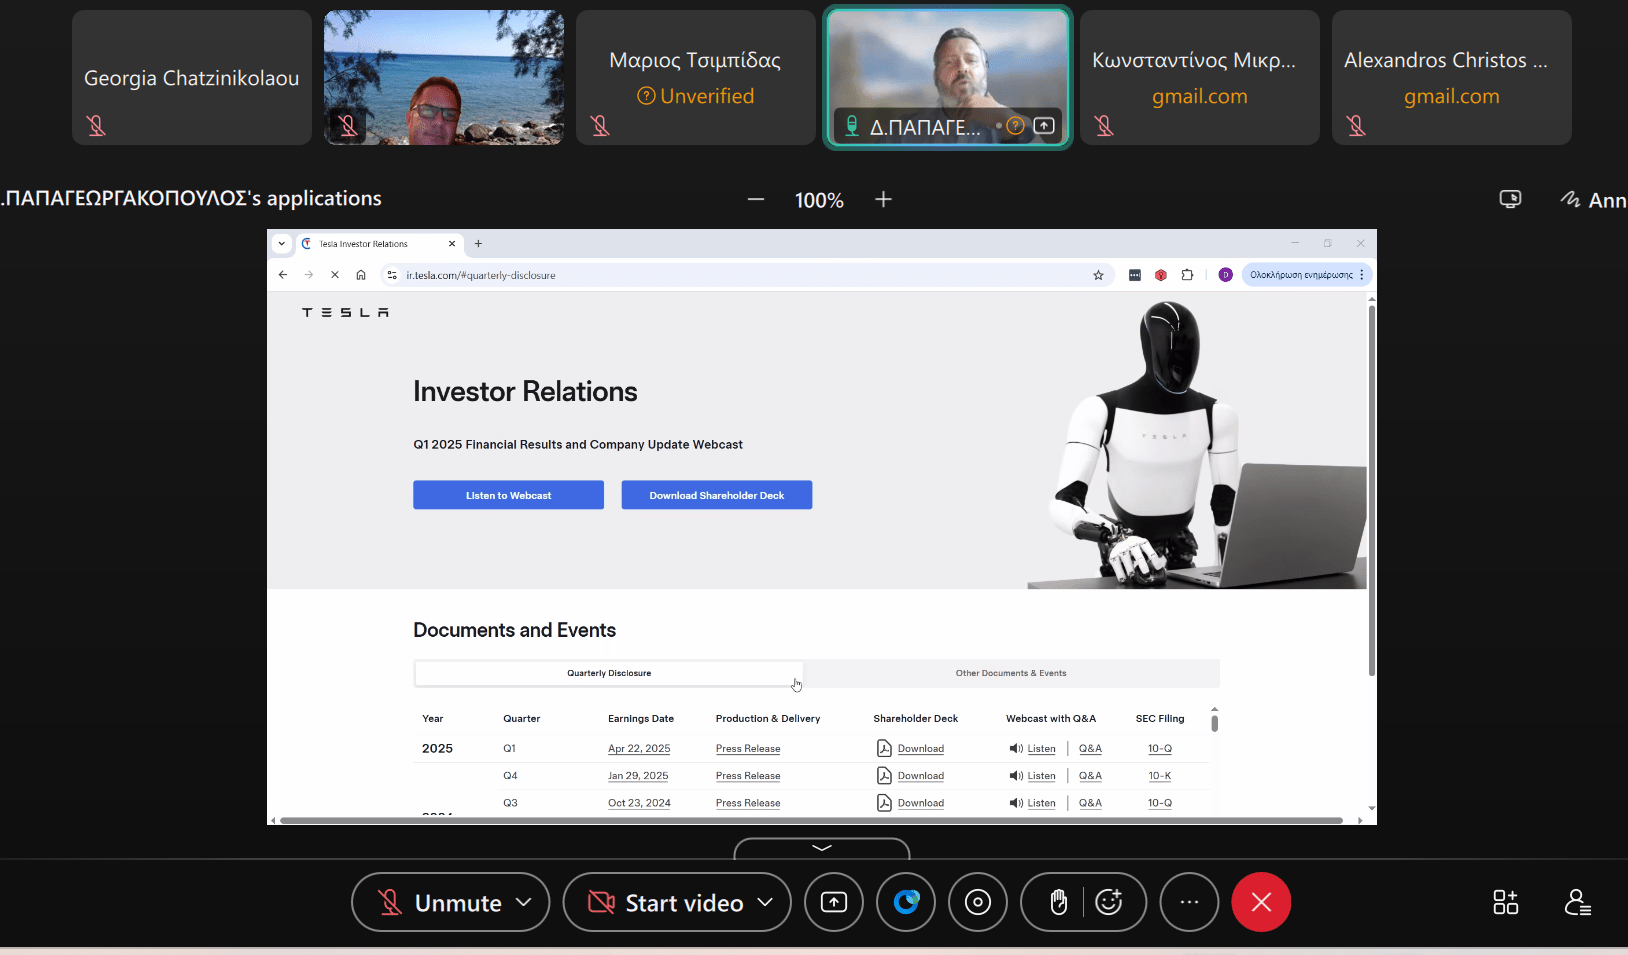Open the reactions smiley icon
This screenshot has width=1628, height=955.
[1109, 902]
